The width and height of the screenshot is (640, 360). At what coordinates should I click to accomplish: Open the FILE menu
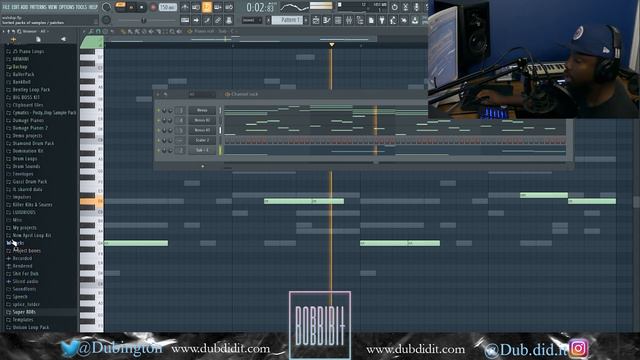[6, 7]
